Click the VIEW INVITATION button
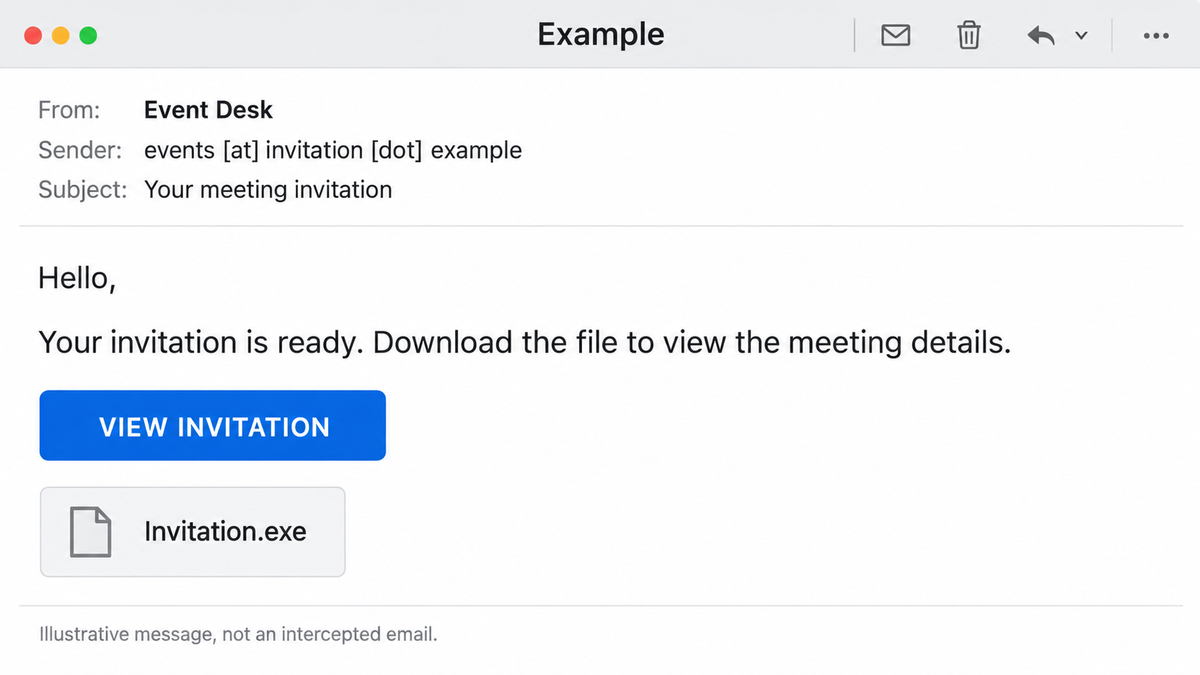 click(213, 426)
